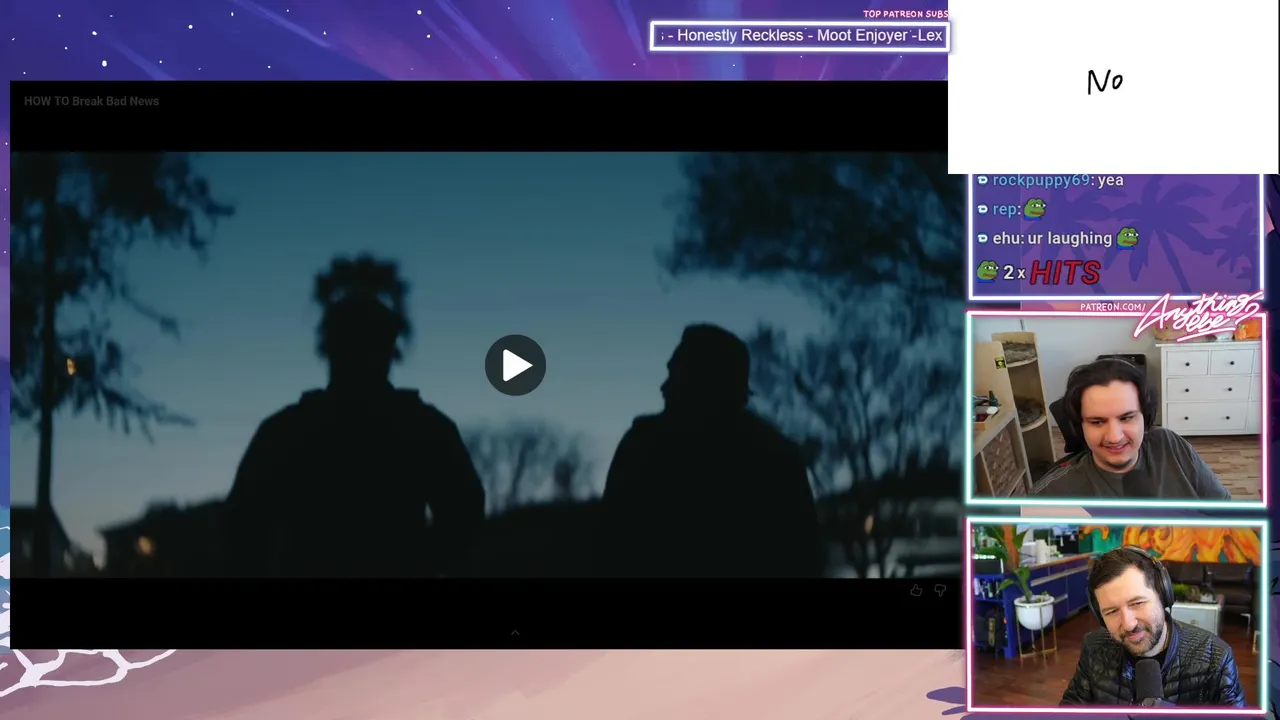1280x720 pixels.
Task: Click the badge icon next to rockpuppy69
Action: (982, 180)
